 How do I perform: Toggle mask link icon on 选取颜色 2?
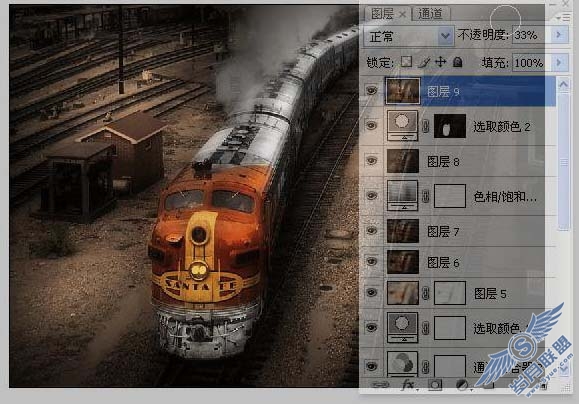(426, 126)
